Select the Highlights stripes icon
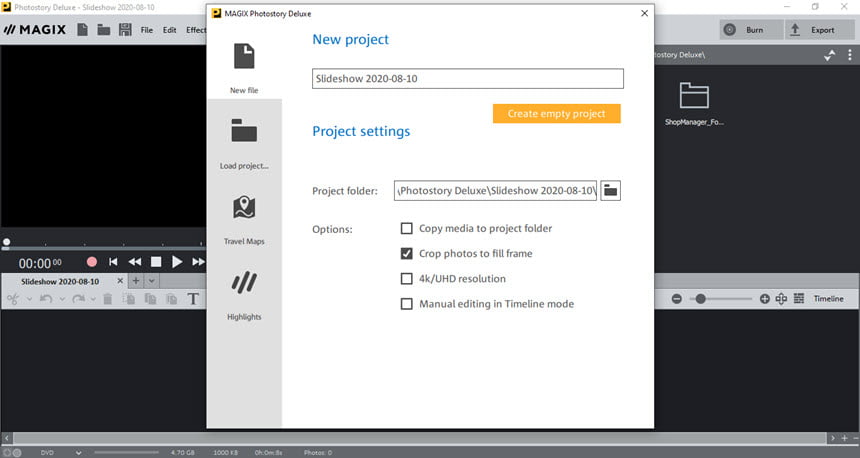This screenshot has width=860, height=458. point(244,283)
